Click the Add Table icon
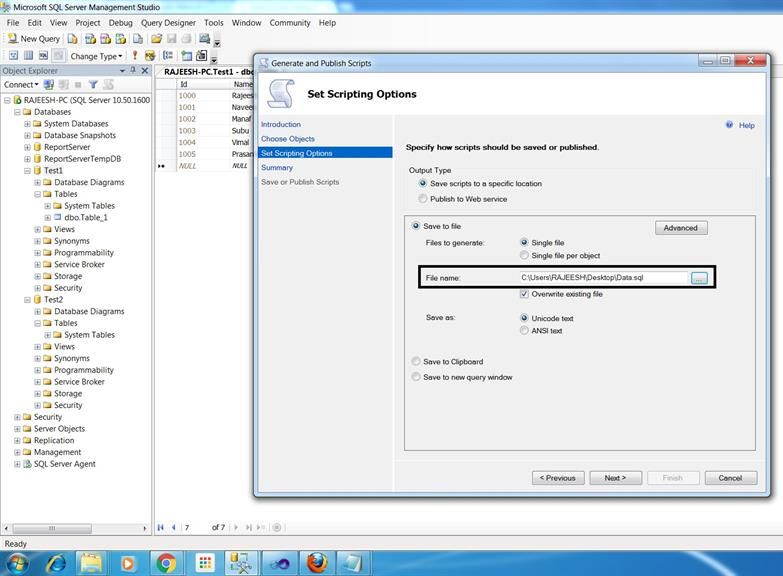This screenshot has height=576, width=783. click(x=187, y=55)
